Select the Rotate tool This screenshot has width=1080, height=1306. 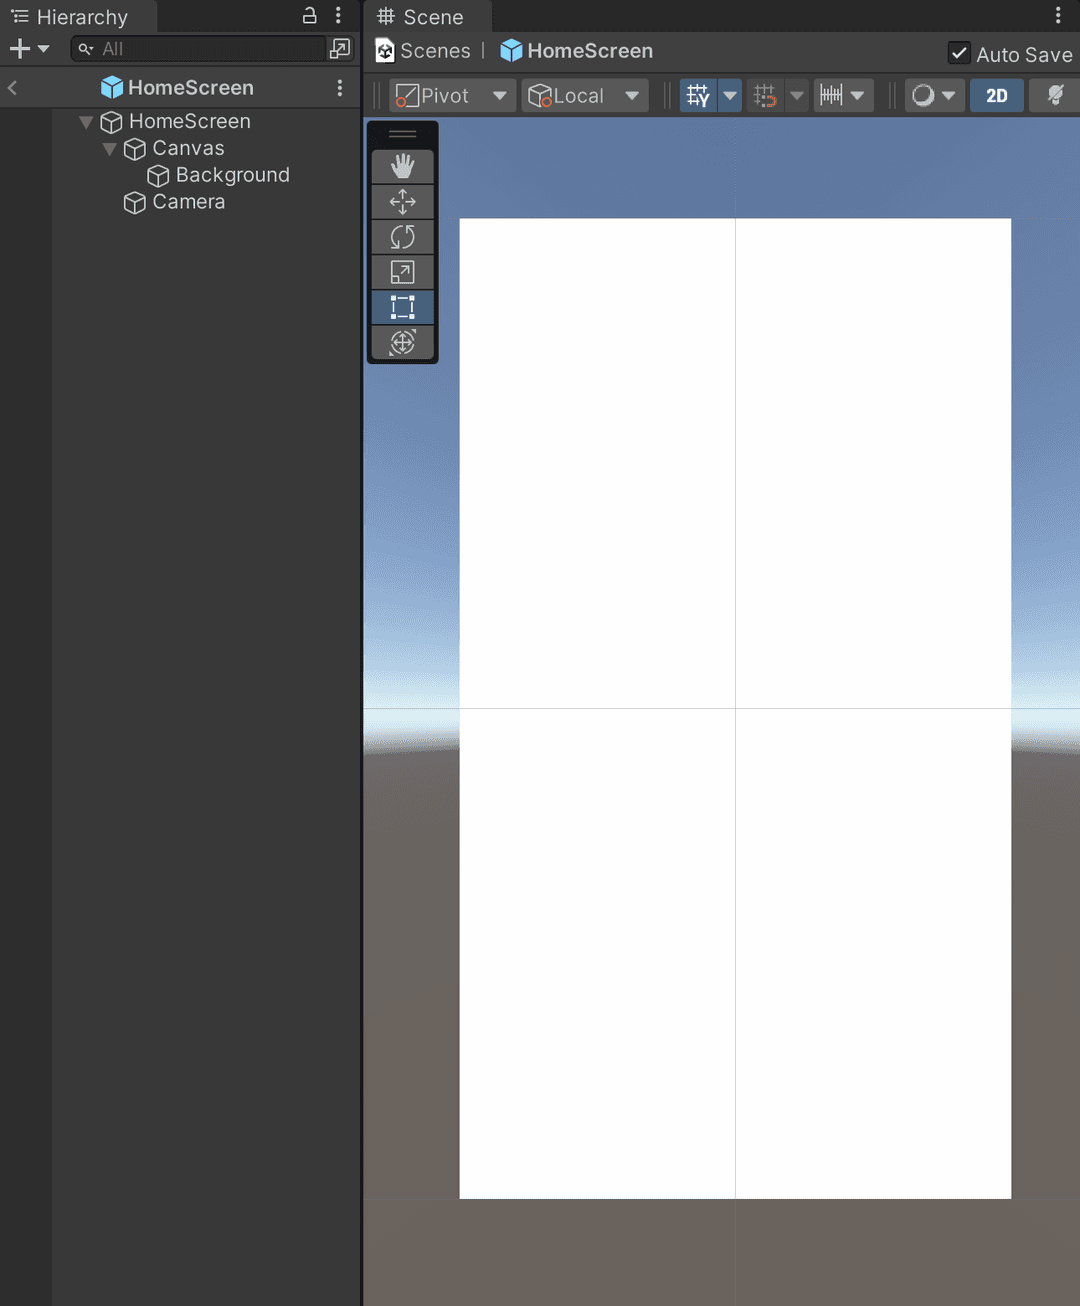(402, 237)
